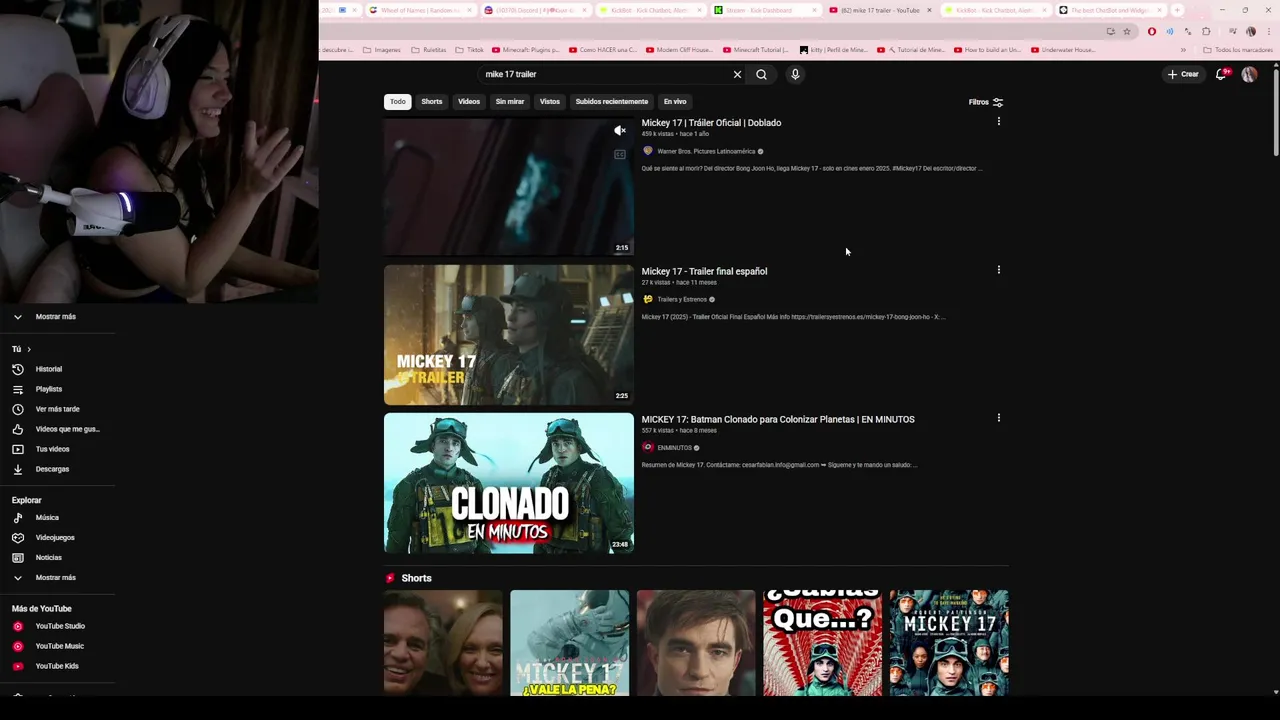This screenshot has height=720, width=1280.
Task: Open the Mickey 17 poster Short
Action: tap(949, 643)
